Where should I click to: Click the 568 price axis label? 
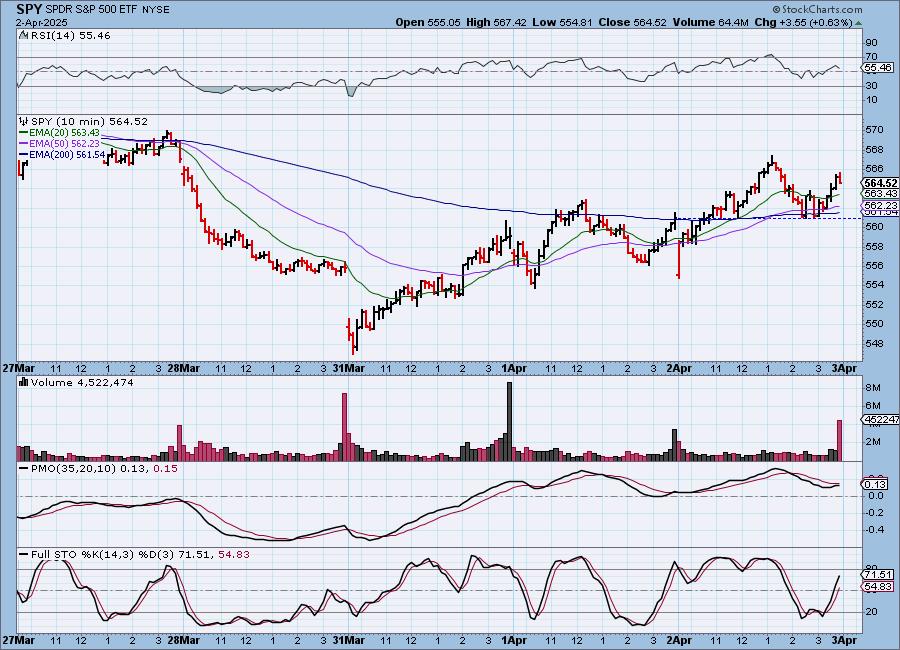[x=874, y=149]
